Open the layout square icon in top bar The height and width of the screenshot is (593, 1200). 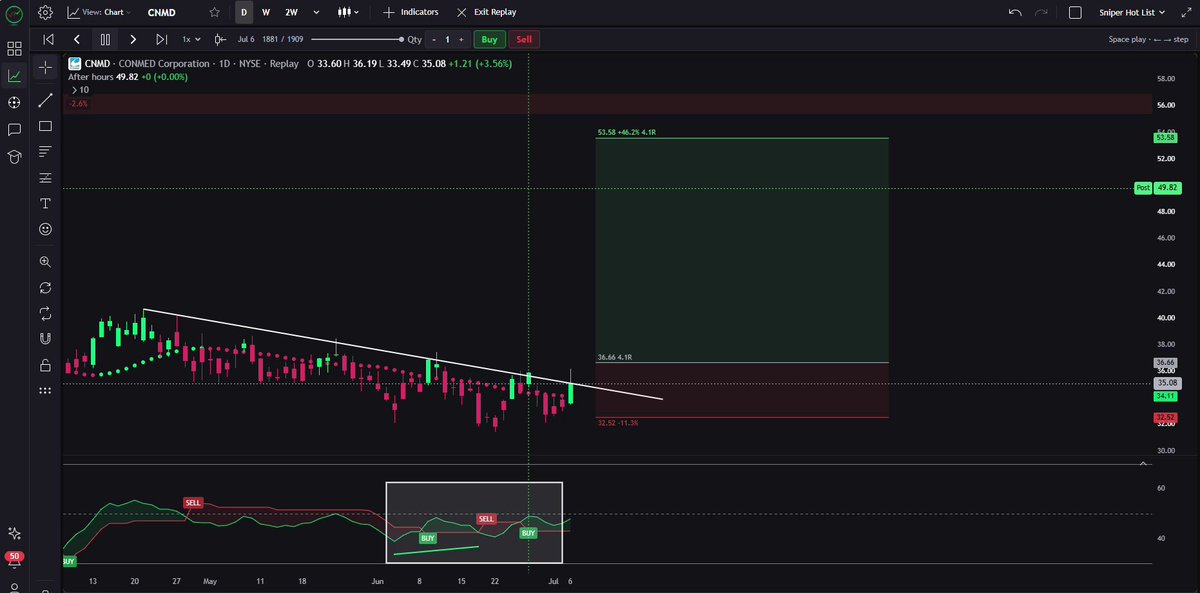[x=1075, y=13]
